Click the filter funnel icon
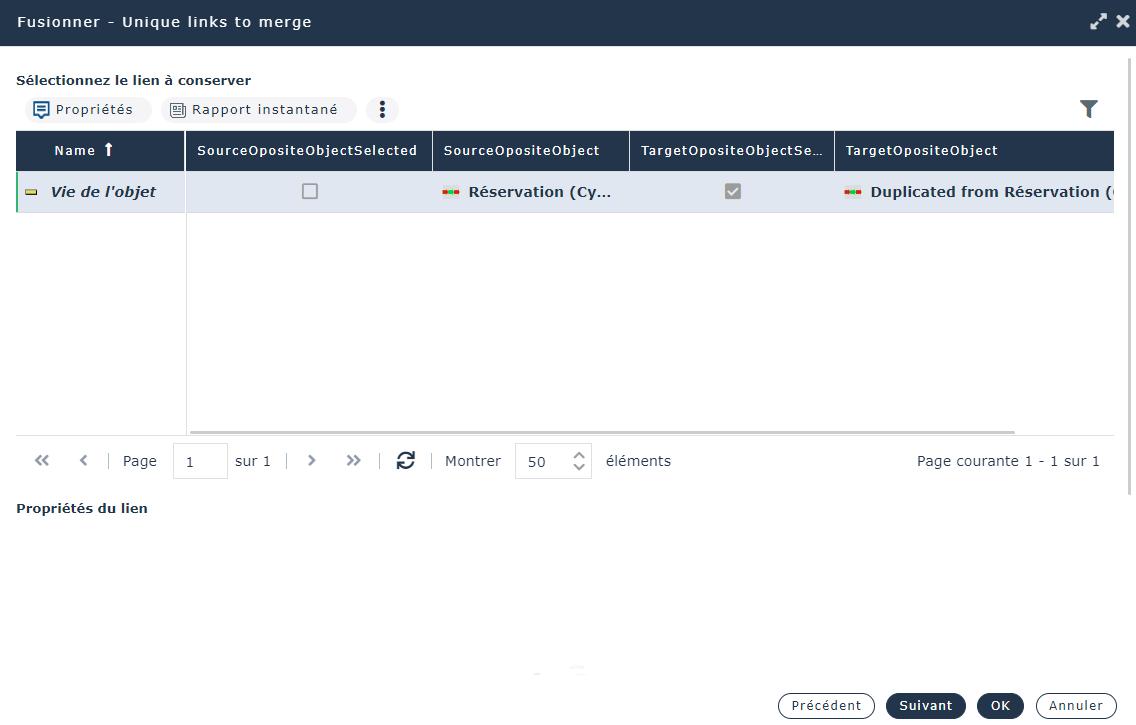 click(1089, 110)
